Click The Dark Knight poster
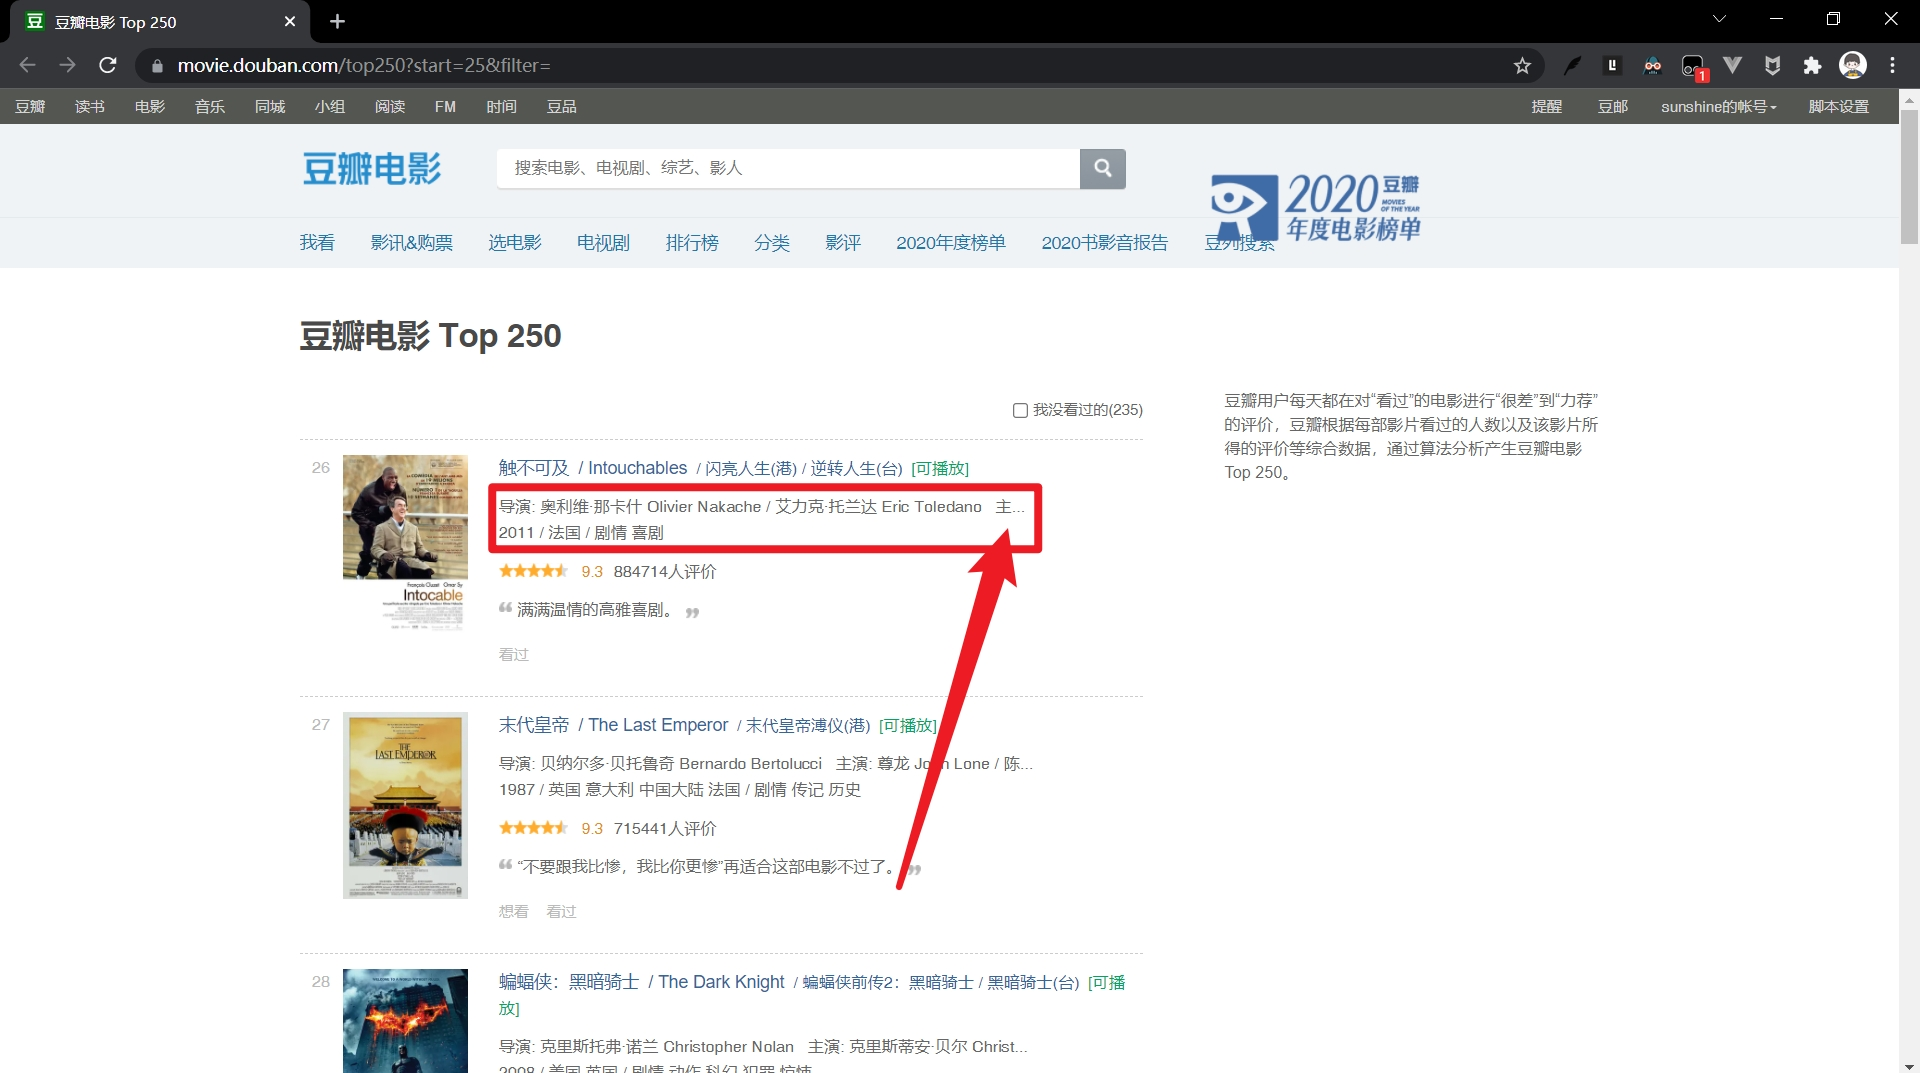The height and width of the screenshot is (1073, 1920). point(405,1021)
